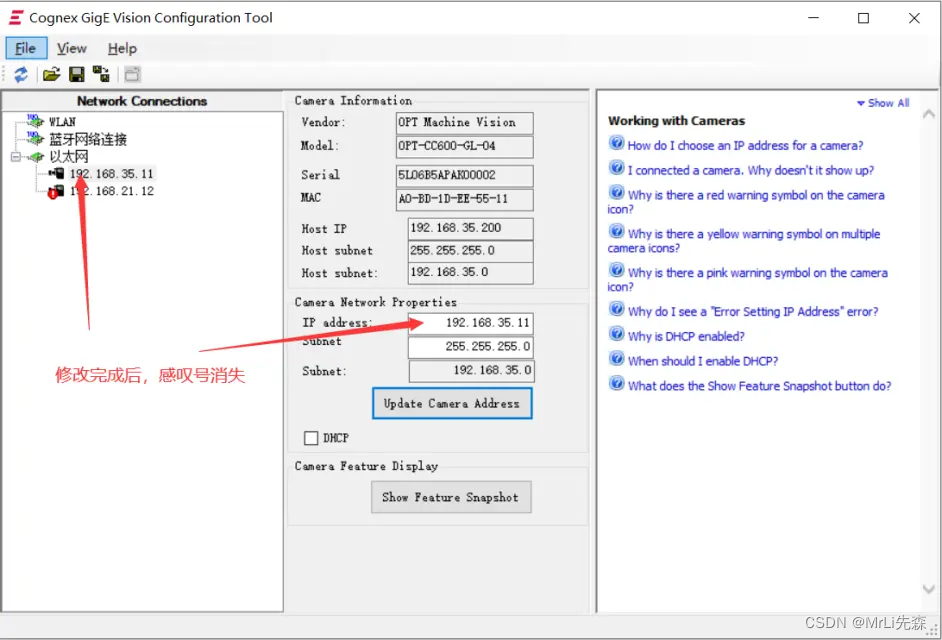Select WLAN in network connections tree

pyautogui.click(x=62, y=122)
